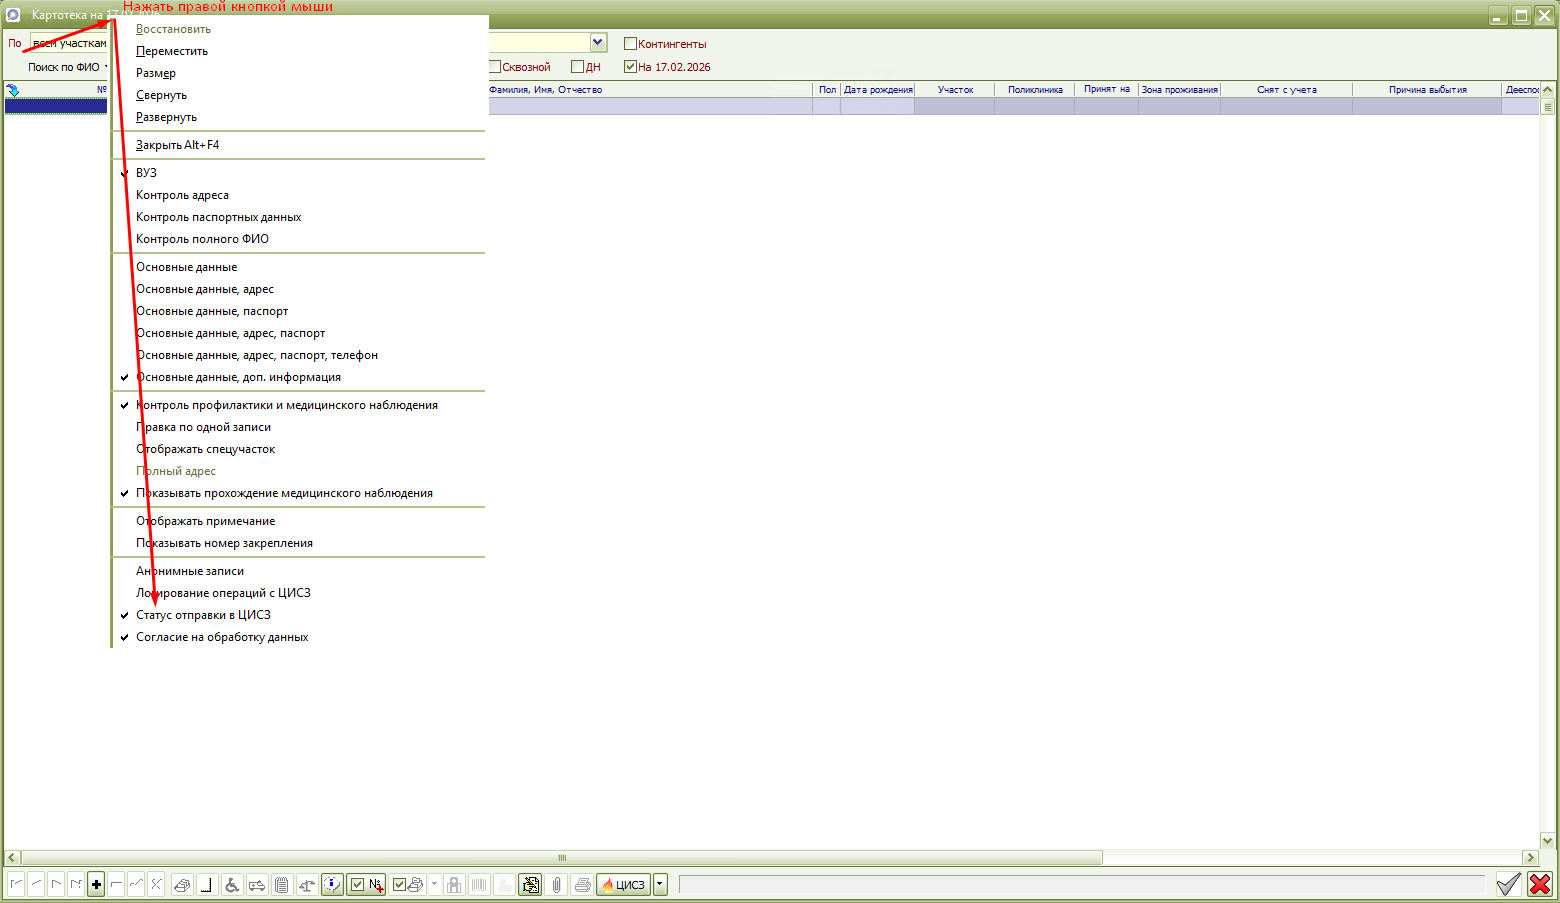1560x903 pixels.
Task: Uncheck the На 17.02.2026 checkbox
Action: pos(630,67)
